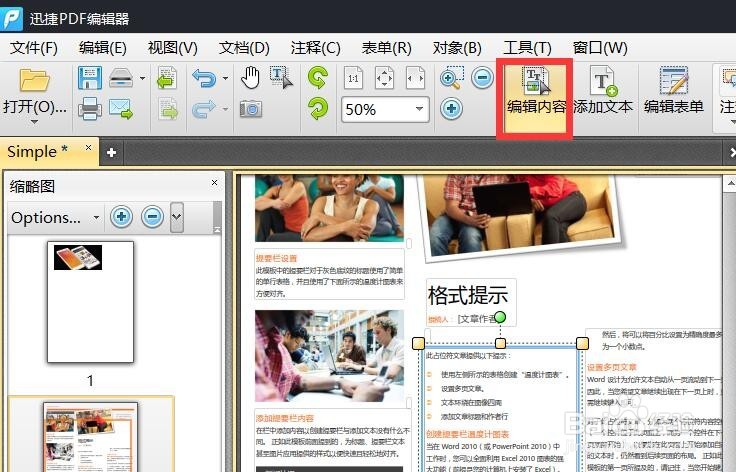
Task: Click the fit page icon
Action: [384, 78]
